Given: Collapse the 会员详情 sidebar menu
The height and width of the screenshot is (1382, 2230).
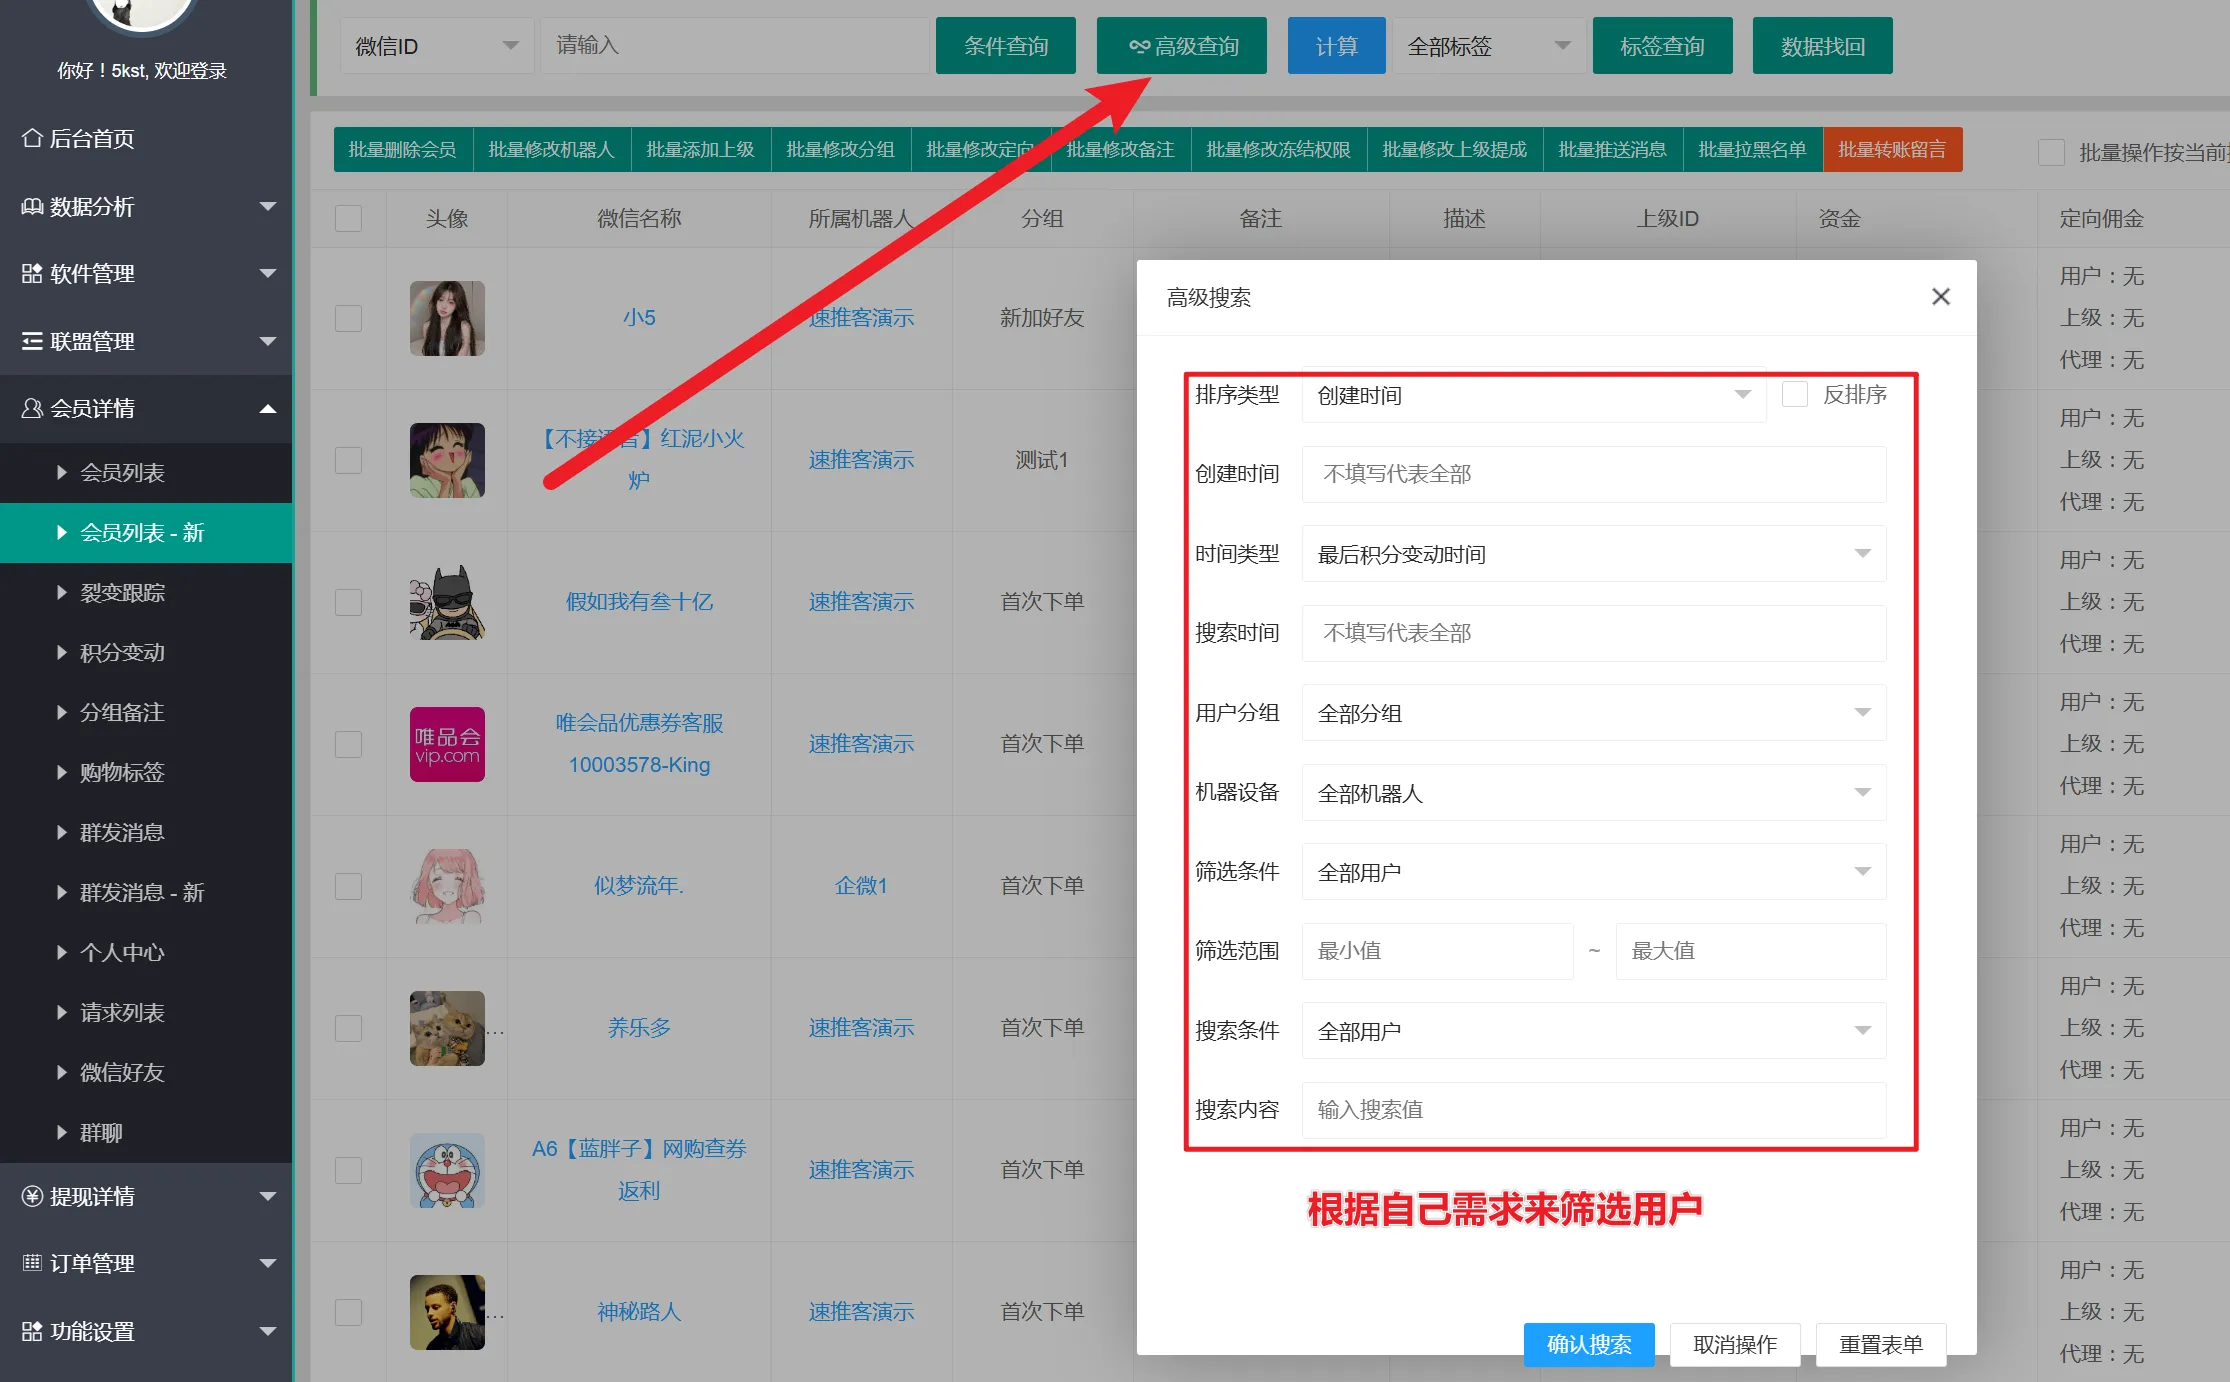Looking at the screenshot, I should point(146,409).
